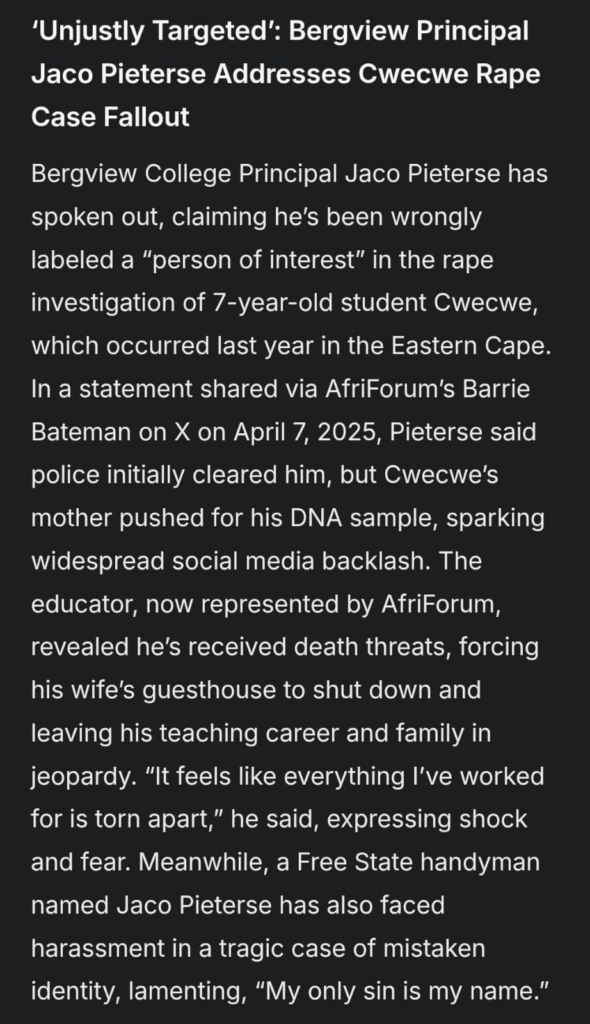The image size is (590, 1024).
Task: Click 'Cwecwe Rape' in the headline
Action: pyautogui.click(x=449, y=75)
